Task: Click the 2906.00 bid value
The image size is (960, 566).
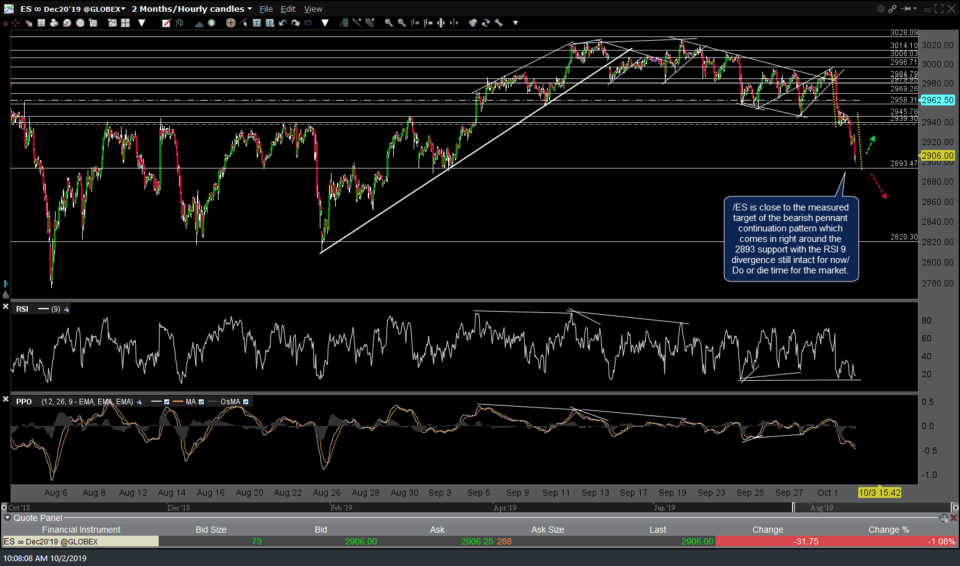Action: [361, 541]
